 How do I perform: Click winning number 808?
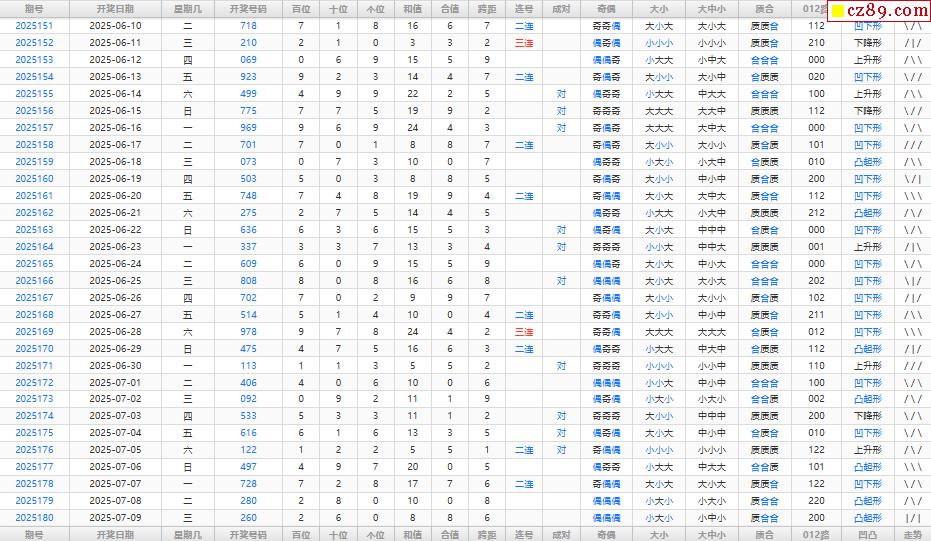[x=248, y=281]
